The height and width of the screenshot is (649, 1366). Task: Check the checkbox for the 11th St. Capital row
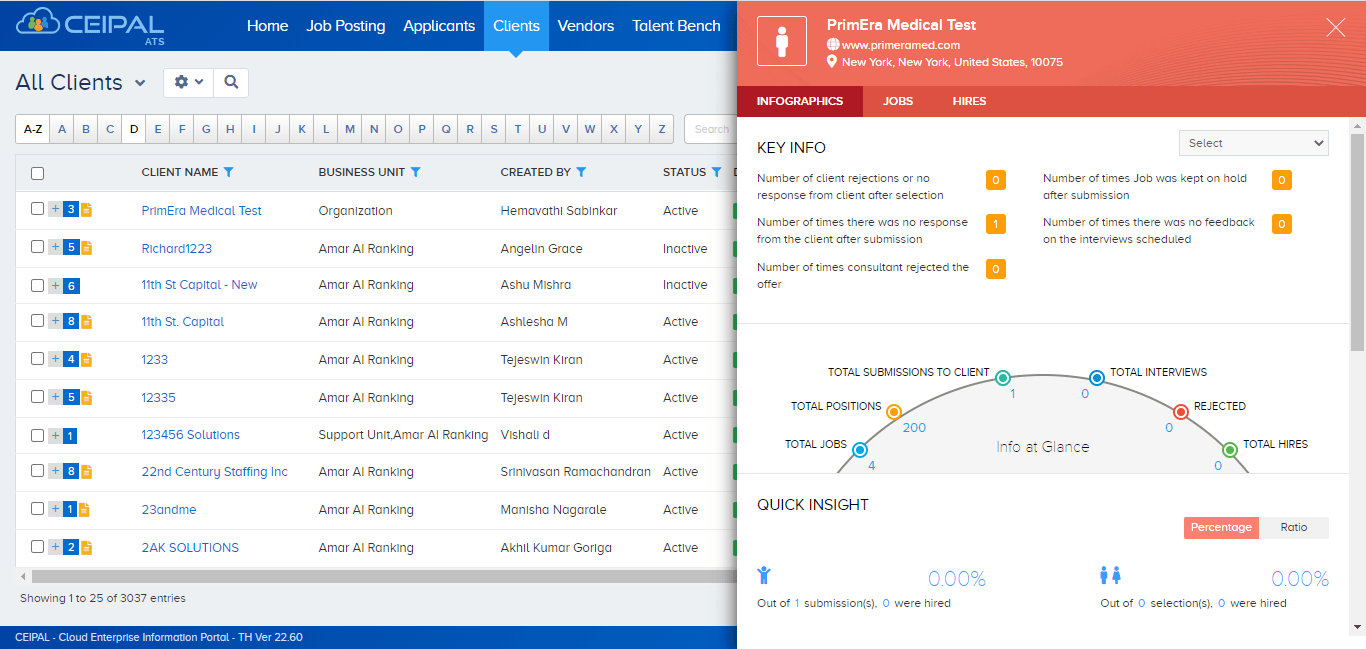click(37, 321)
